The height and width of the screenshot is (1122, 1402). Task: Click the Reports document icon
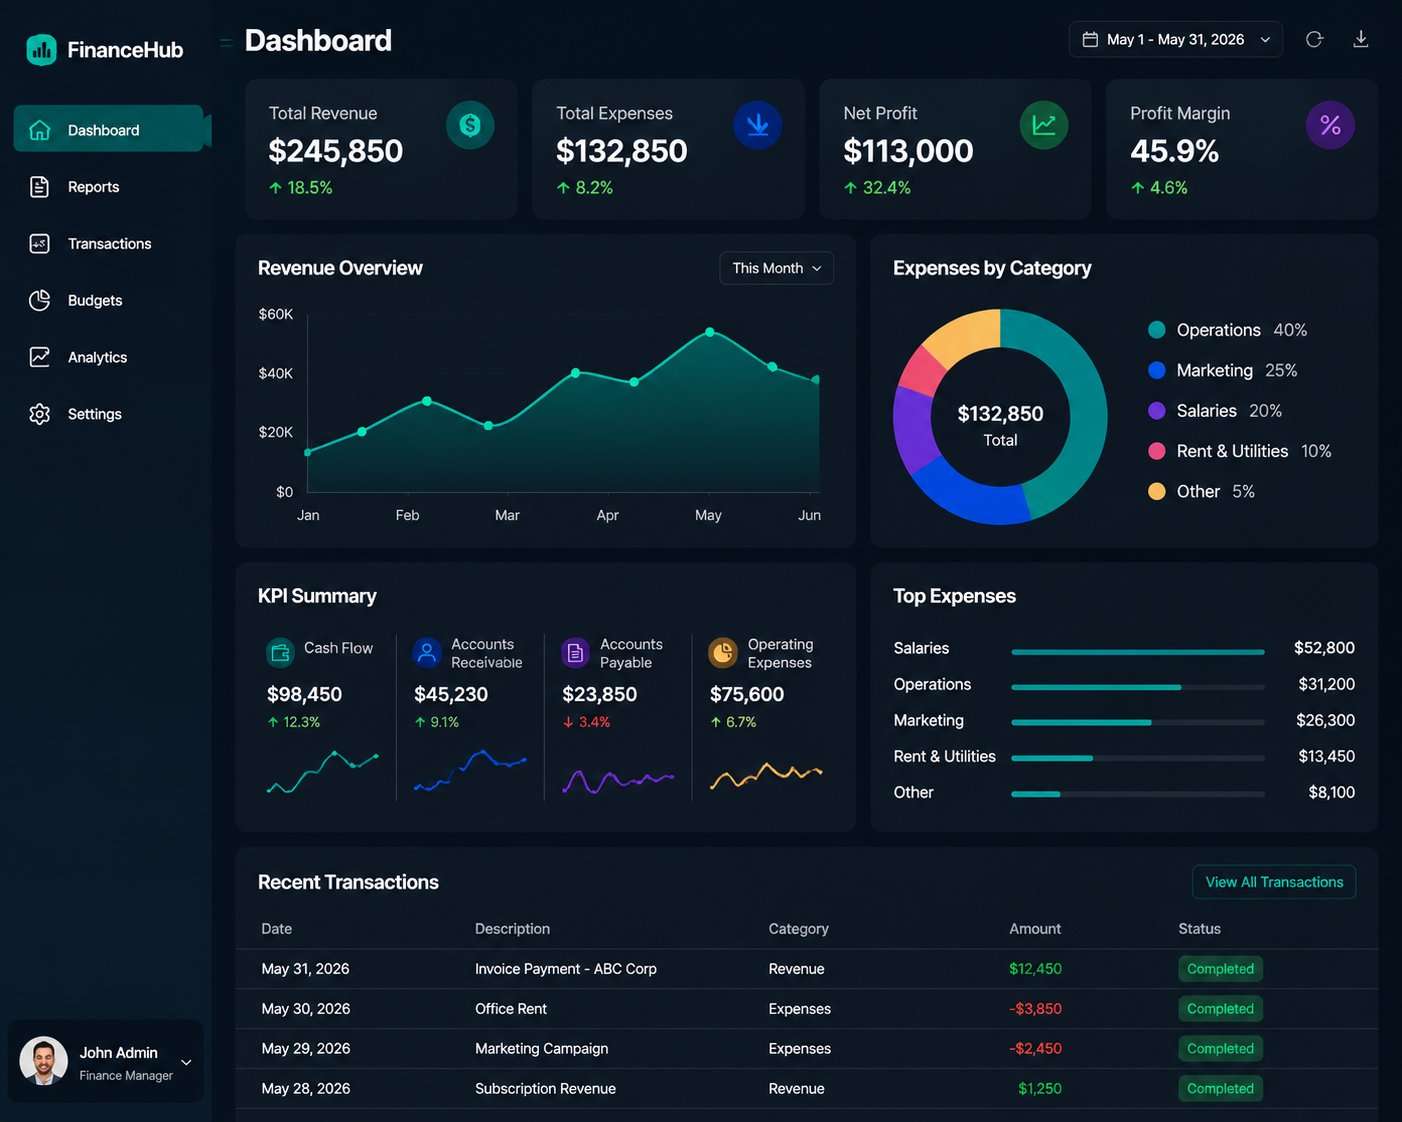coord(40,187)
